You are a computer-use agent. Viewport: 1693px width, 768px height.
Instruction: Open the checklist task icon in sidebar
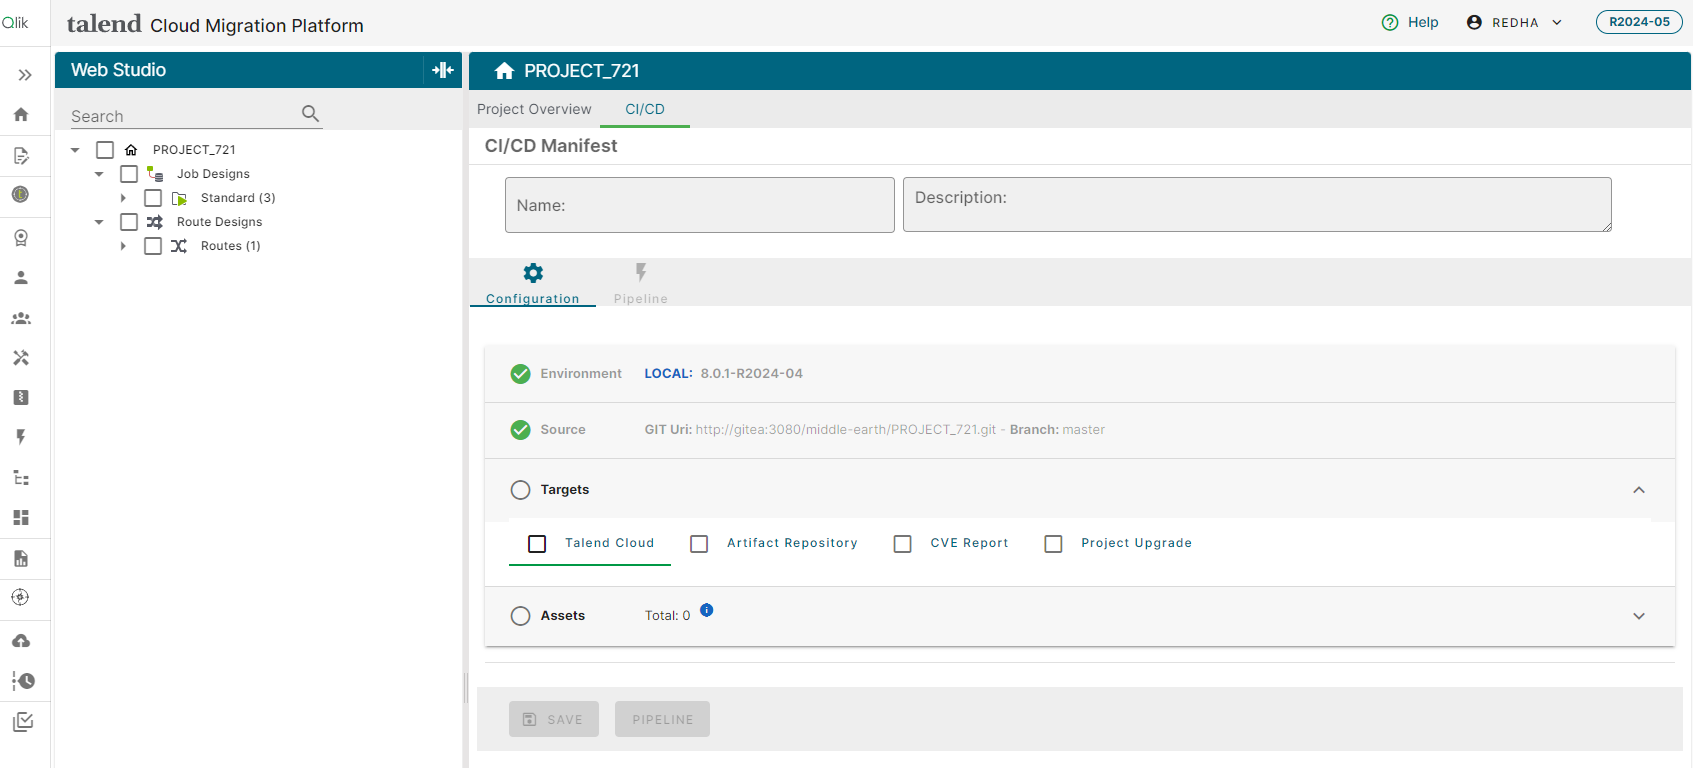[x=23, y=722]
